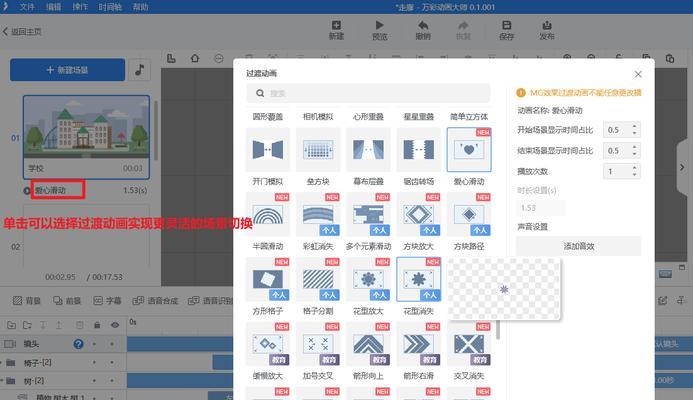Viewport: 693px width, 400px height.
Task: Select the 箭形向上 transition icon
Action: coord(368,344)
